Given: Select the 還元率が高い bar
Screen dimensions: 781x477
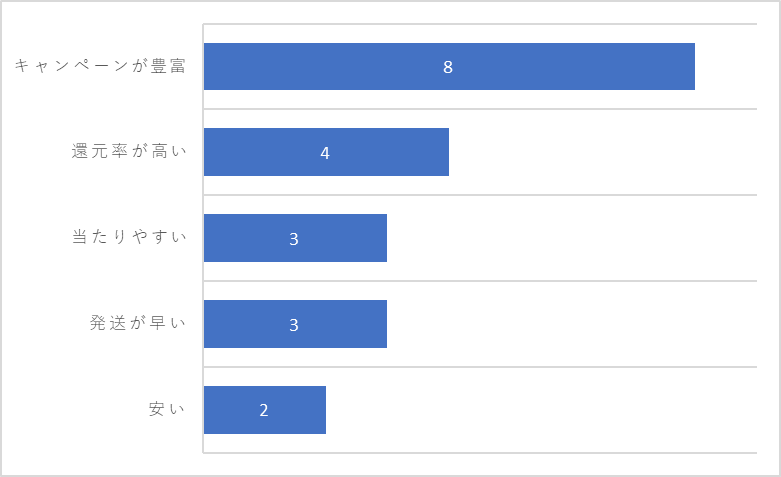Looking at the screenshot, I should pos(326,152).
